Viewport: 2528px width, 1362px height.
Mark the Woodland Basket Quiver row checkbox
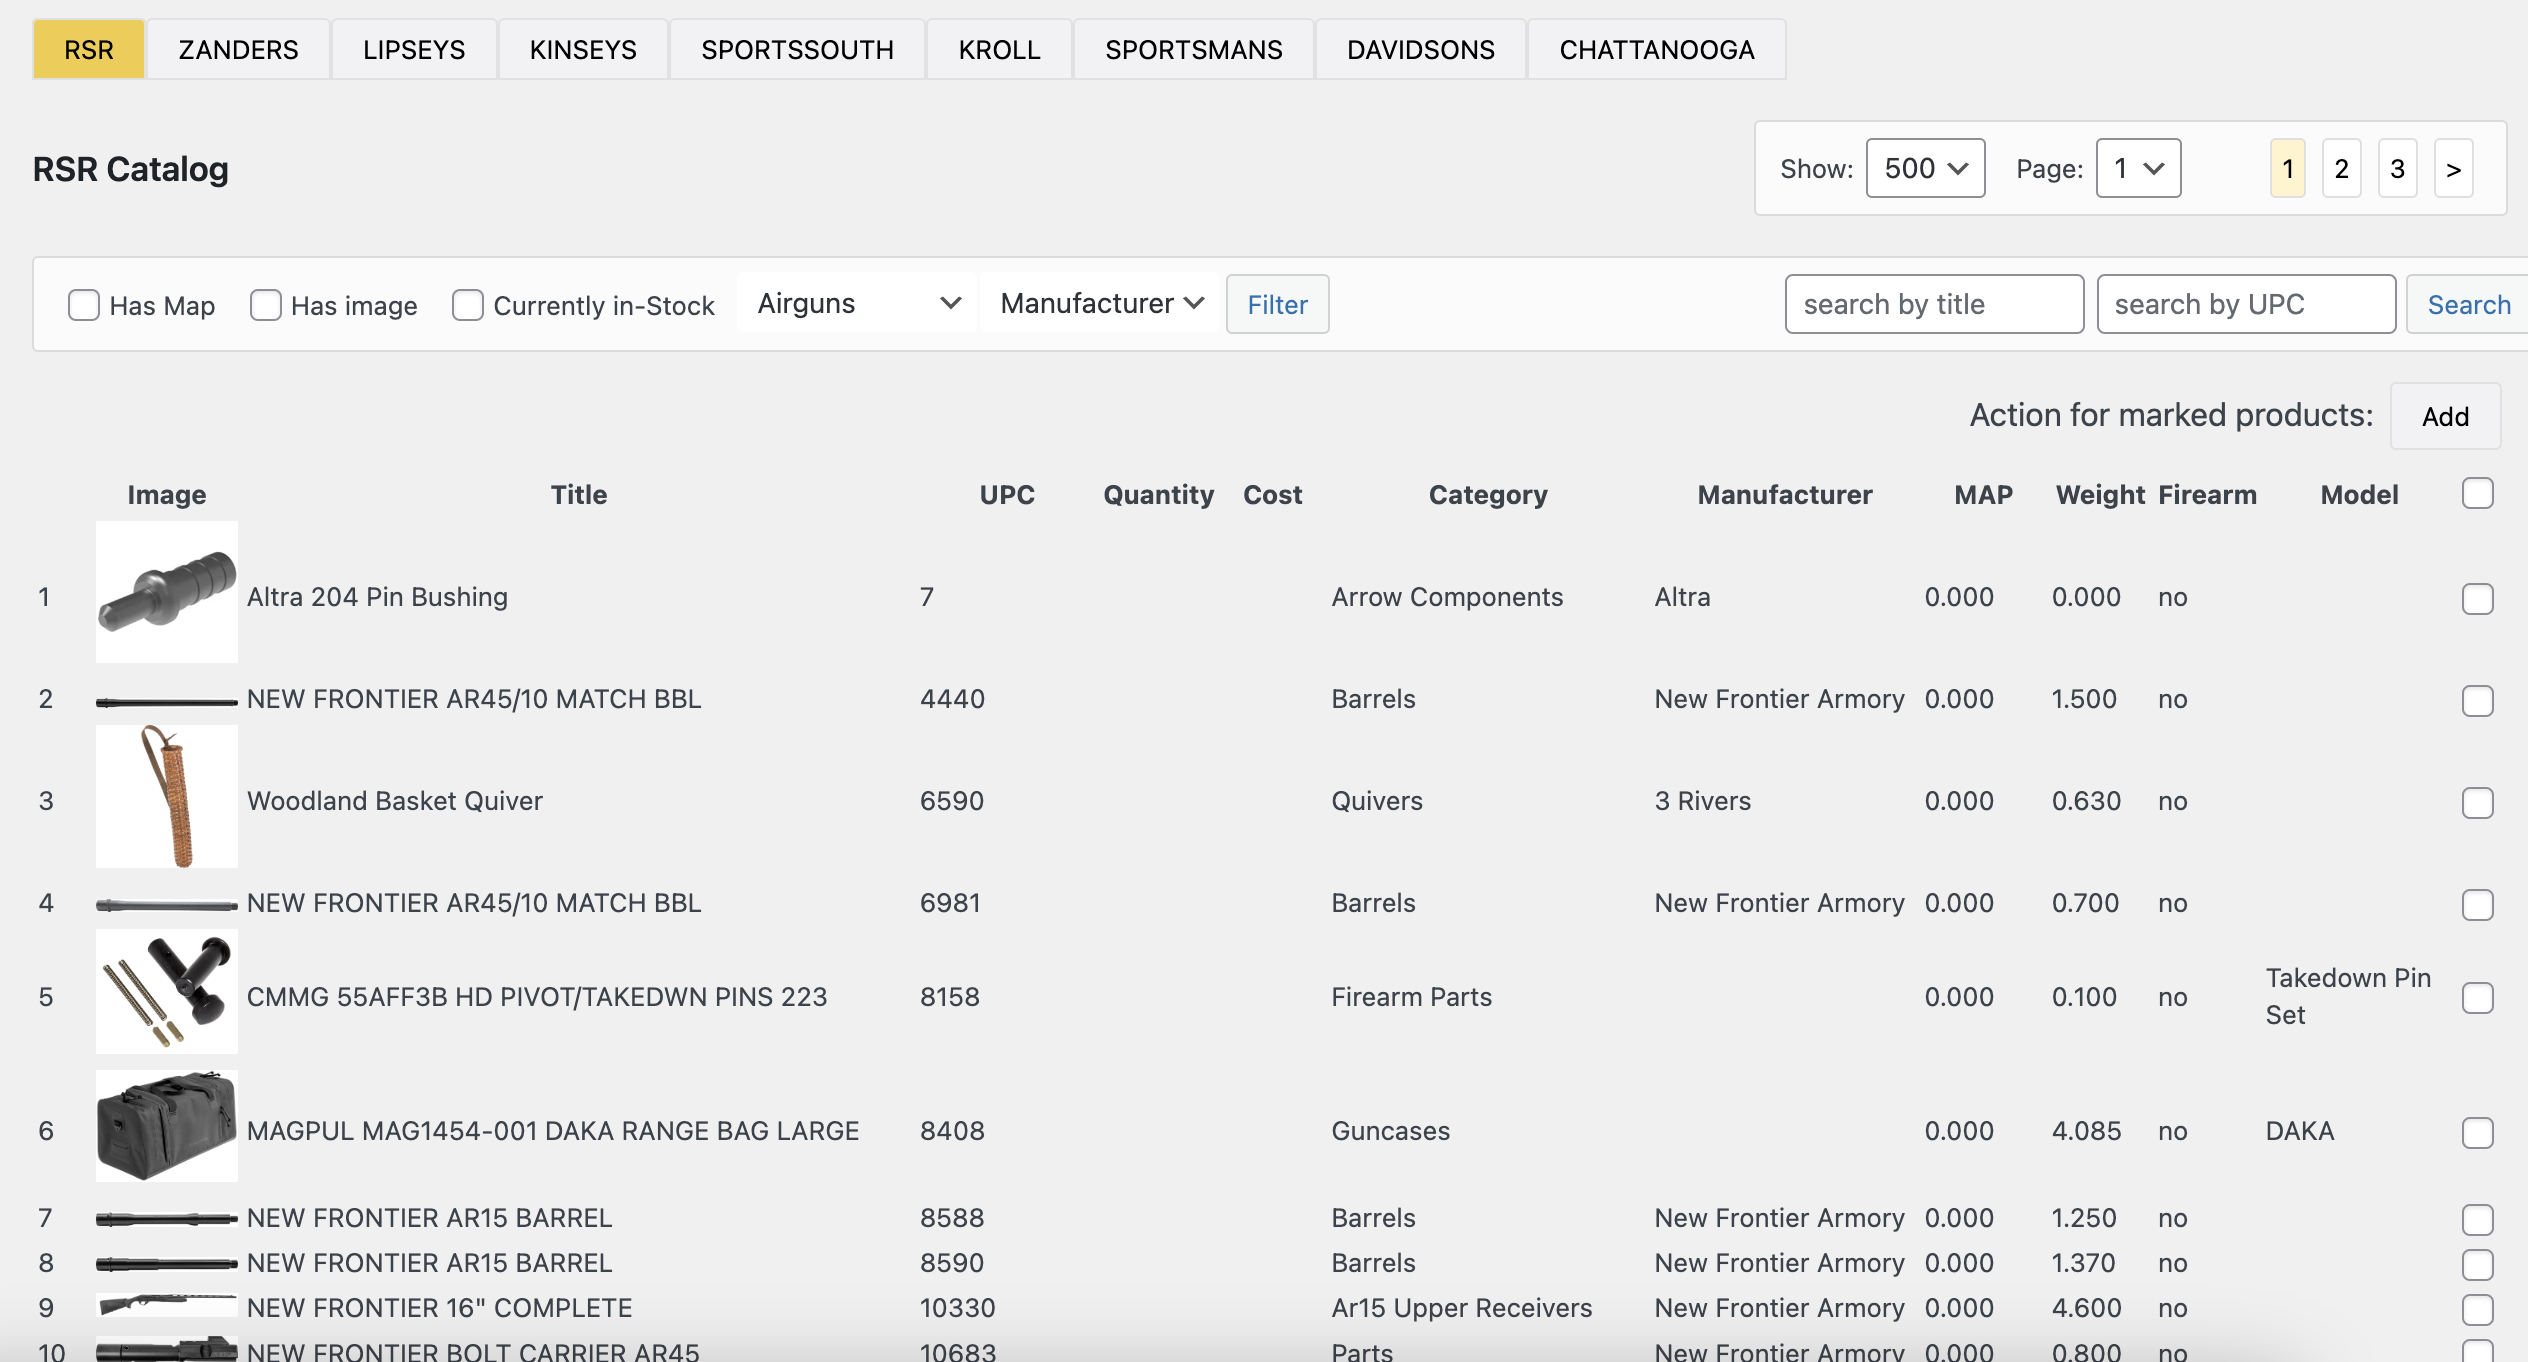[2478, 803]
